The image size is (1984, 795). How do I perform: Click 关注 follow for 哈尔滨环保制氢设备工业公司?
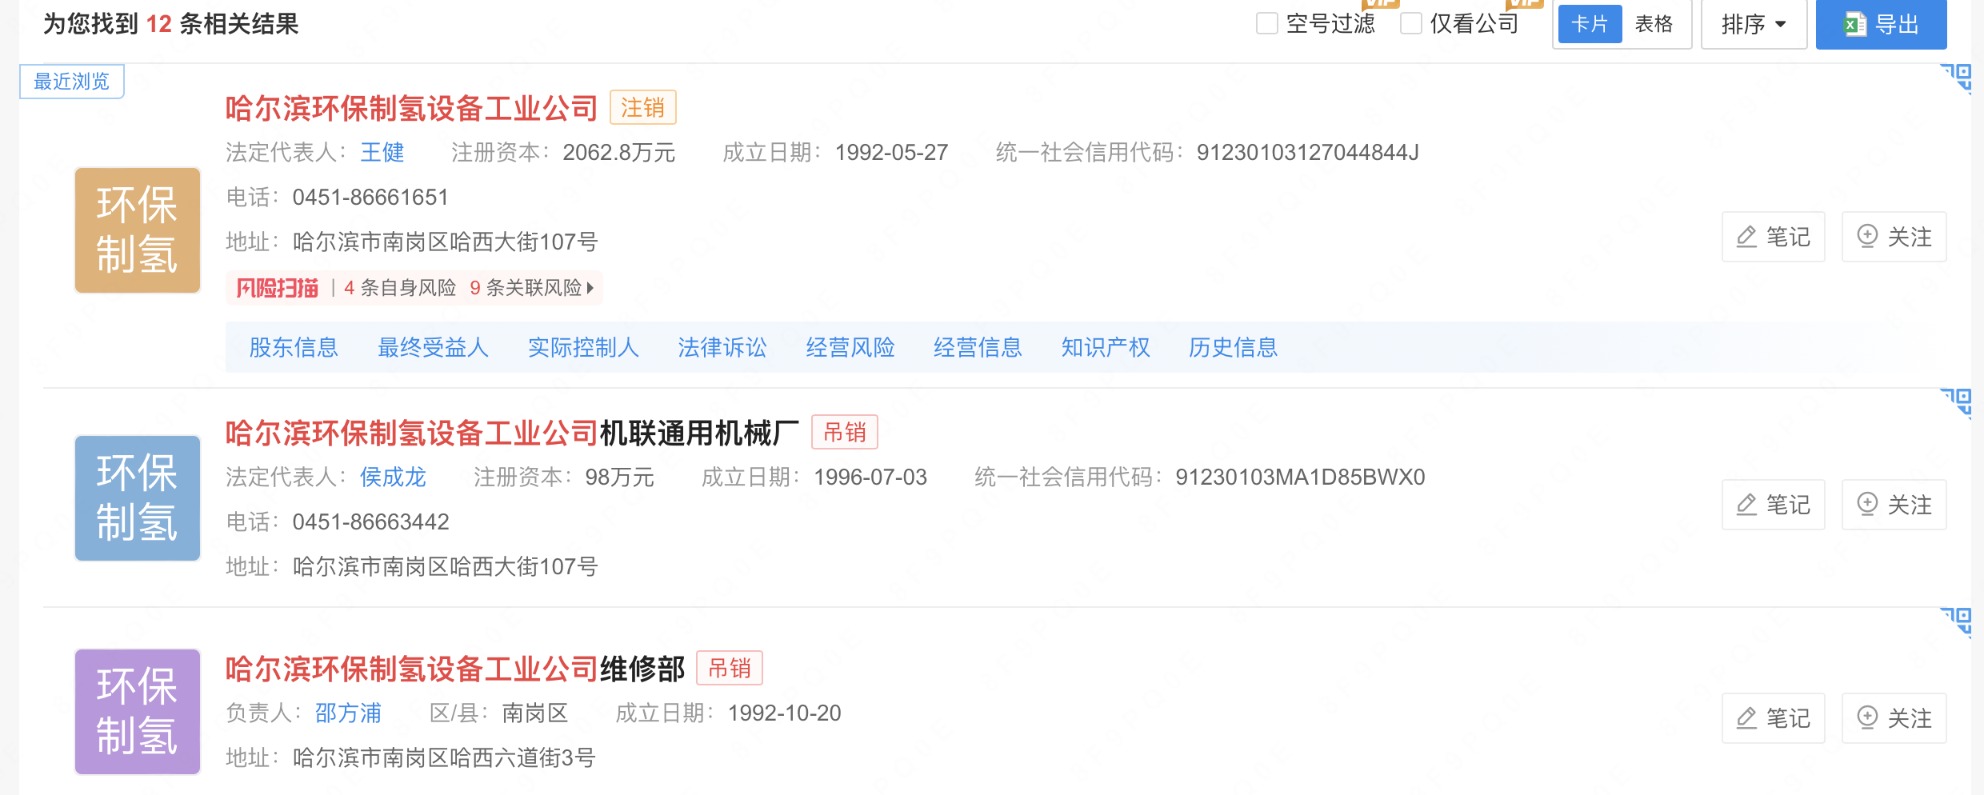click(1894, 237)
